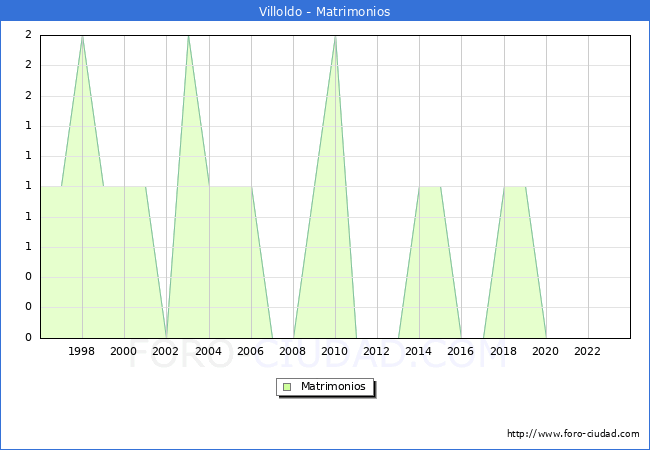Click the 2002 label on x-axis

click(166, 351)
